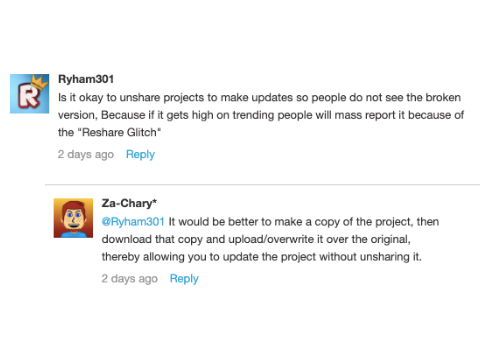Reply to Ryham301's comment
The width and height of the screenshot is (480, 360).
(x=140, y=154)
